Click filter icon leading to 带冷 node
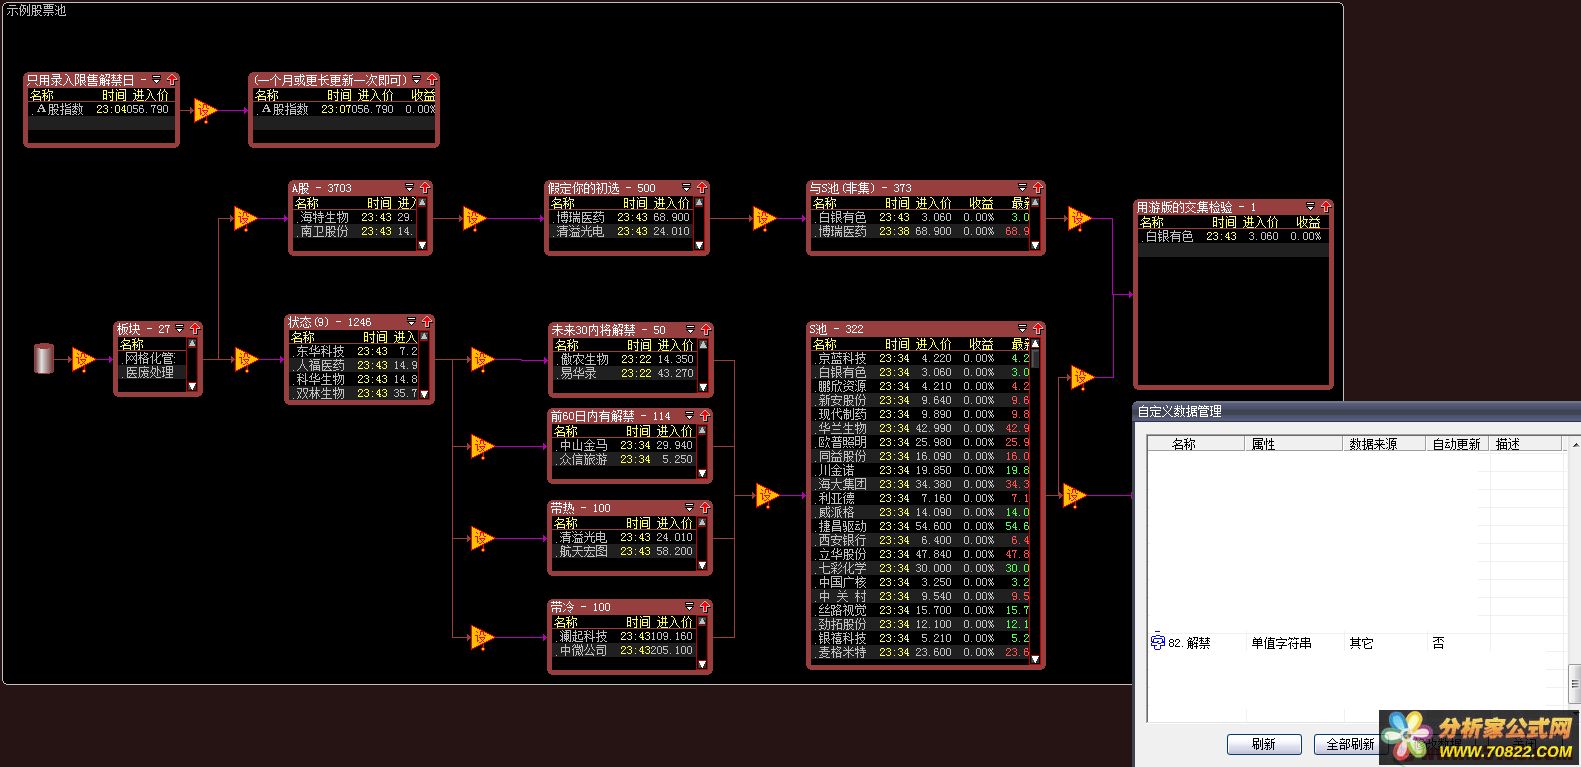This screenshot has width=1581, height=767. tap(482, 636)
